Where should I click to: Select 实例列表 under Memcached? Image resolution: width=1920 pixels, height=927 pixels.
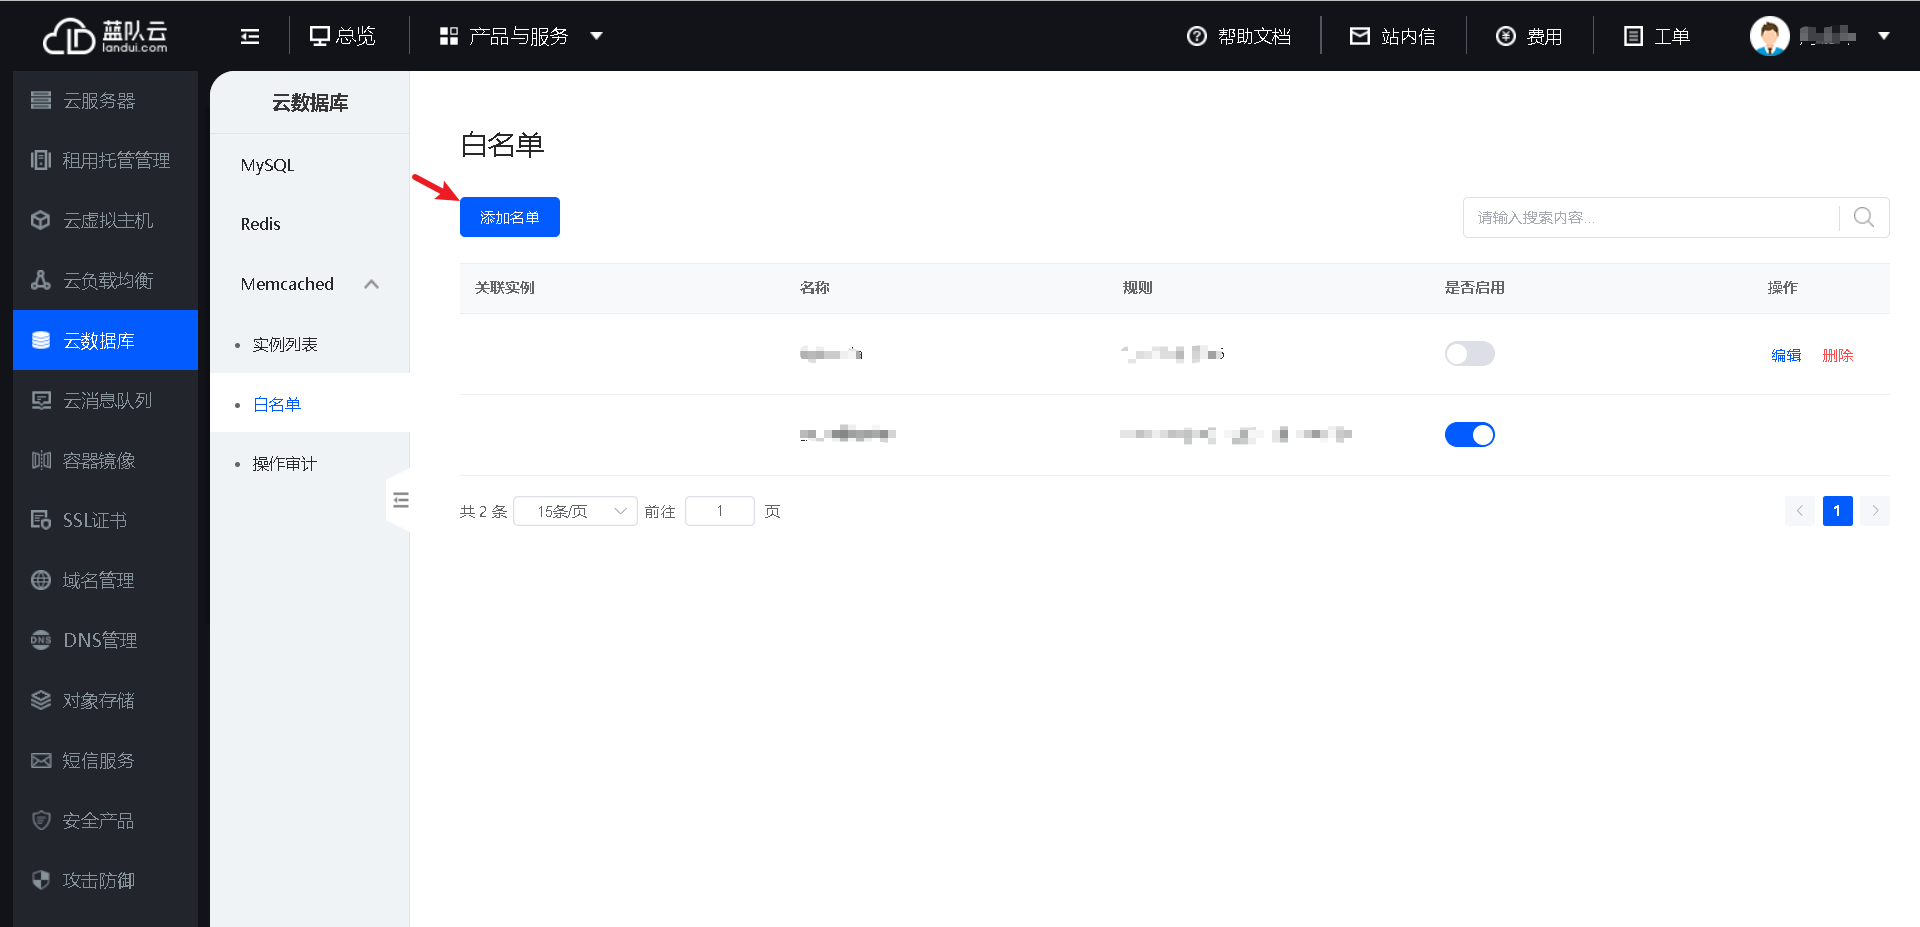click(x=285, y=344)
